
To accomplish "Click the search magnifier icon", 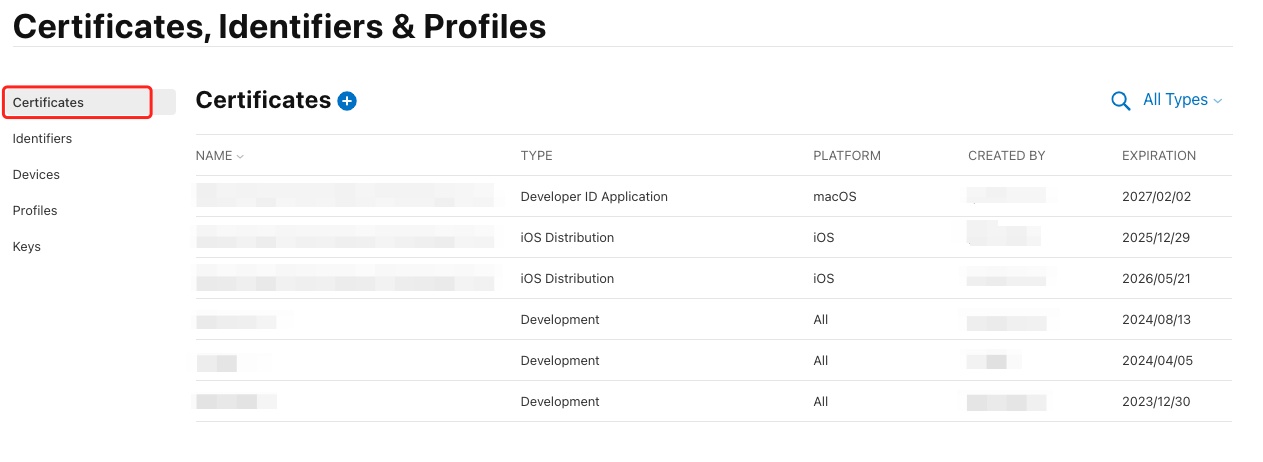I will [x=1121, y=100].
